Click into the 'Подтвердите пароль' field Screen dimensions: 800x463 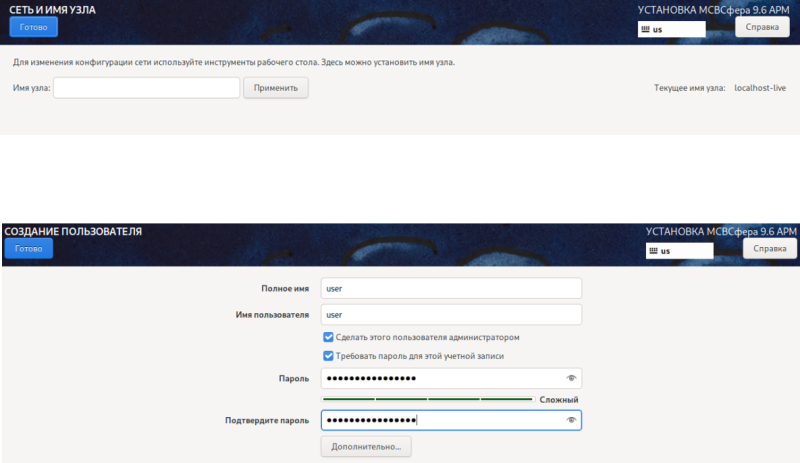(x=440, y=420)
